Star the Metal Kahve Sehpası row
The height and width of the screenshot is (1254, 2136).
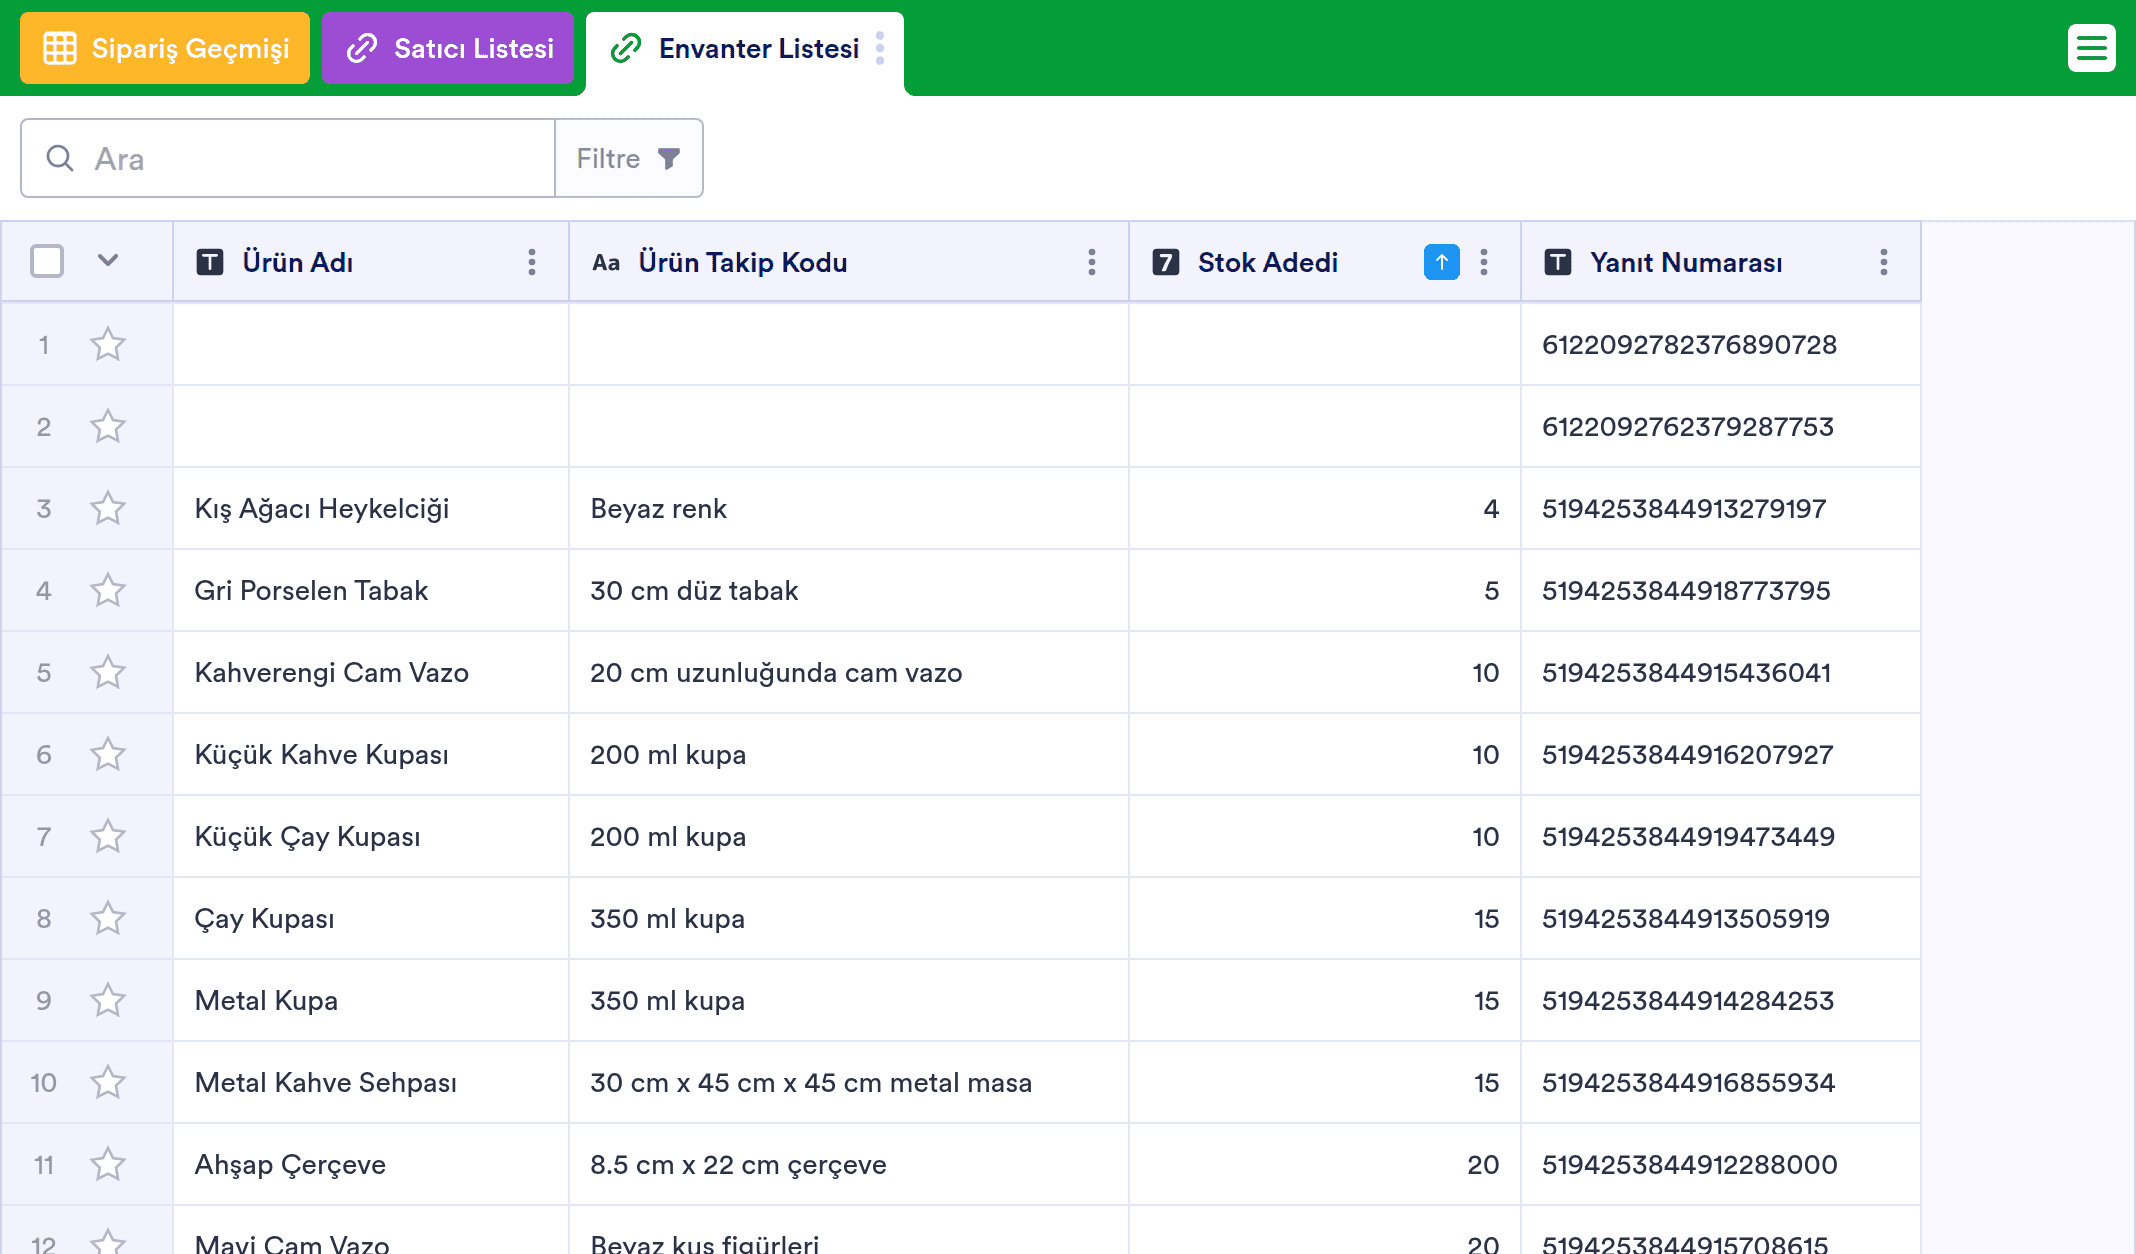[x=108, y=1082]
